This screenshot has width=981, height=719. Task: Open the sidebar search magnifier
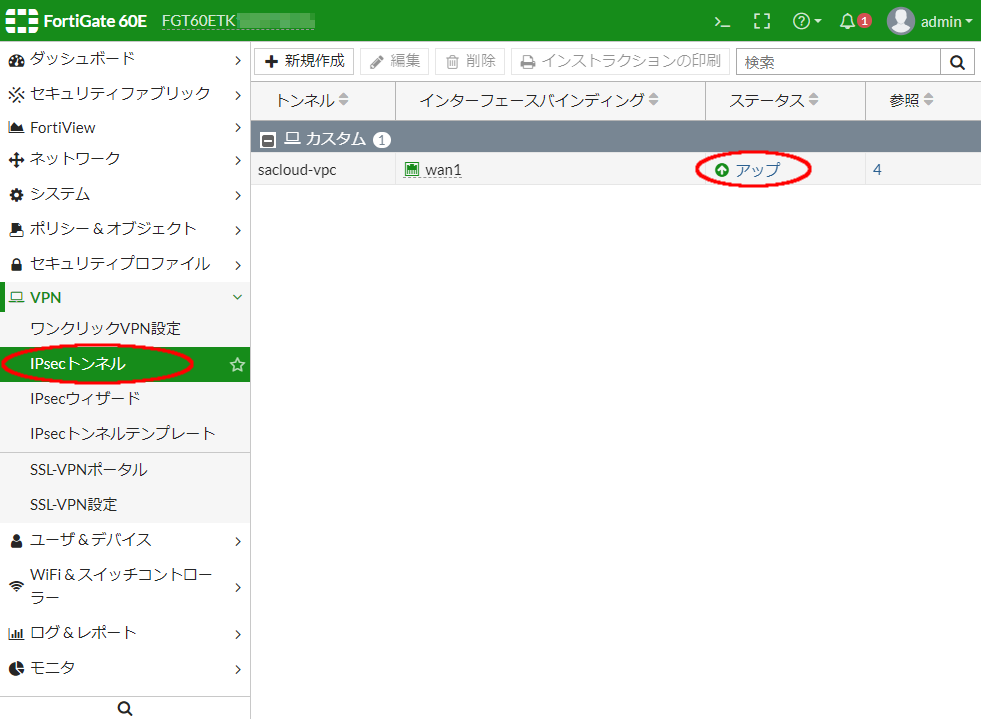click(124, 707)
